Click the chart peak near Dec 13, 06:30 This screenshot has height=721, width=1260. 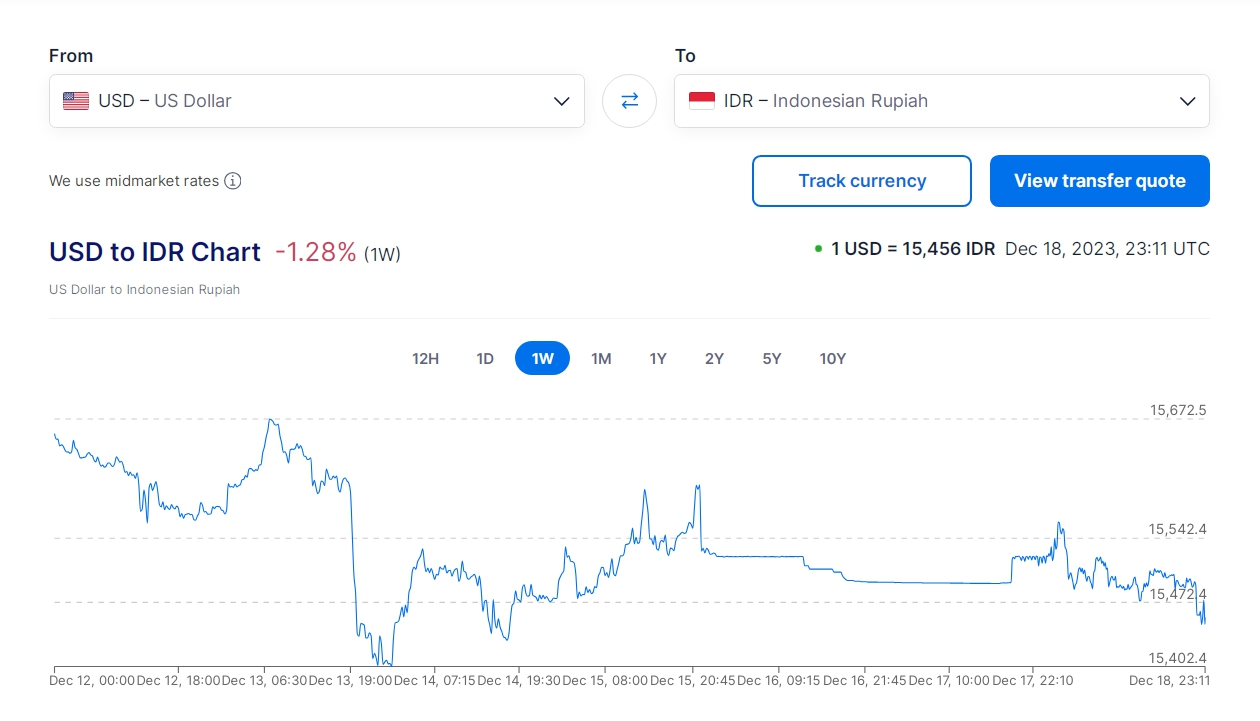pyautogui.click(x=271, y=421)
